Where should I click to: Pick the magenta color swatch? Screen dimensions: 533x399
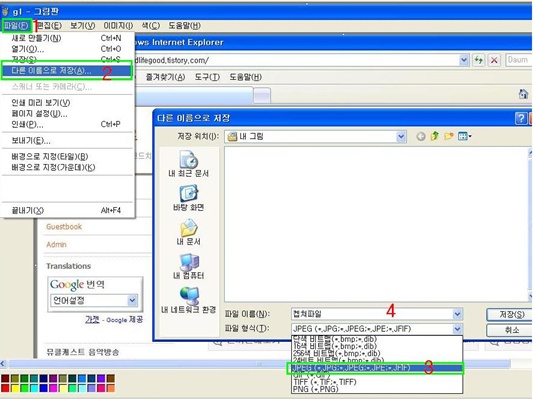click(53, 388)
